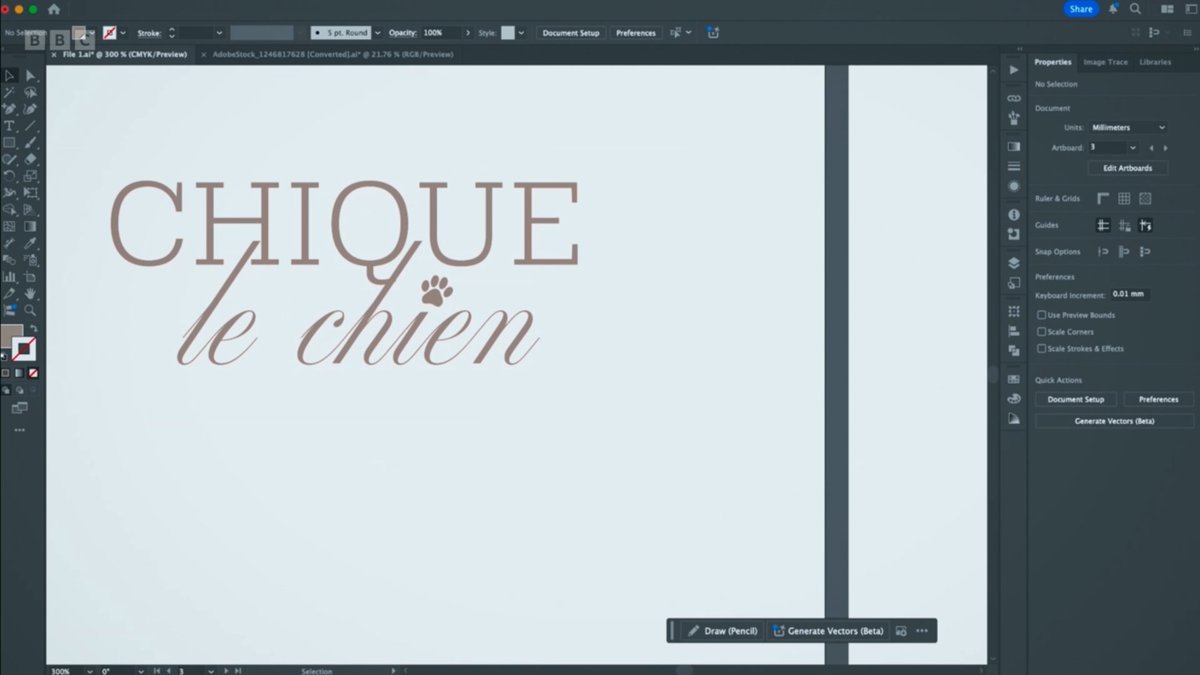
Task: Select the Eraser tool
Action: 31,160
